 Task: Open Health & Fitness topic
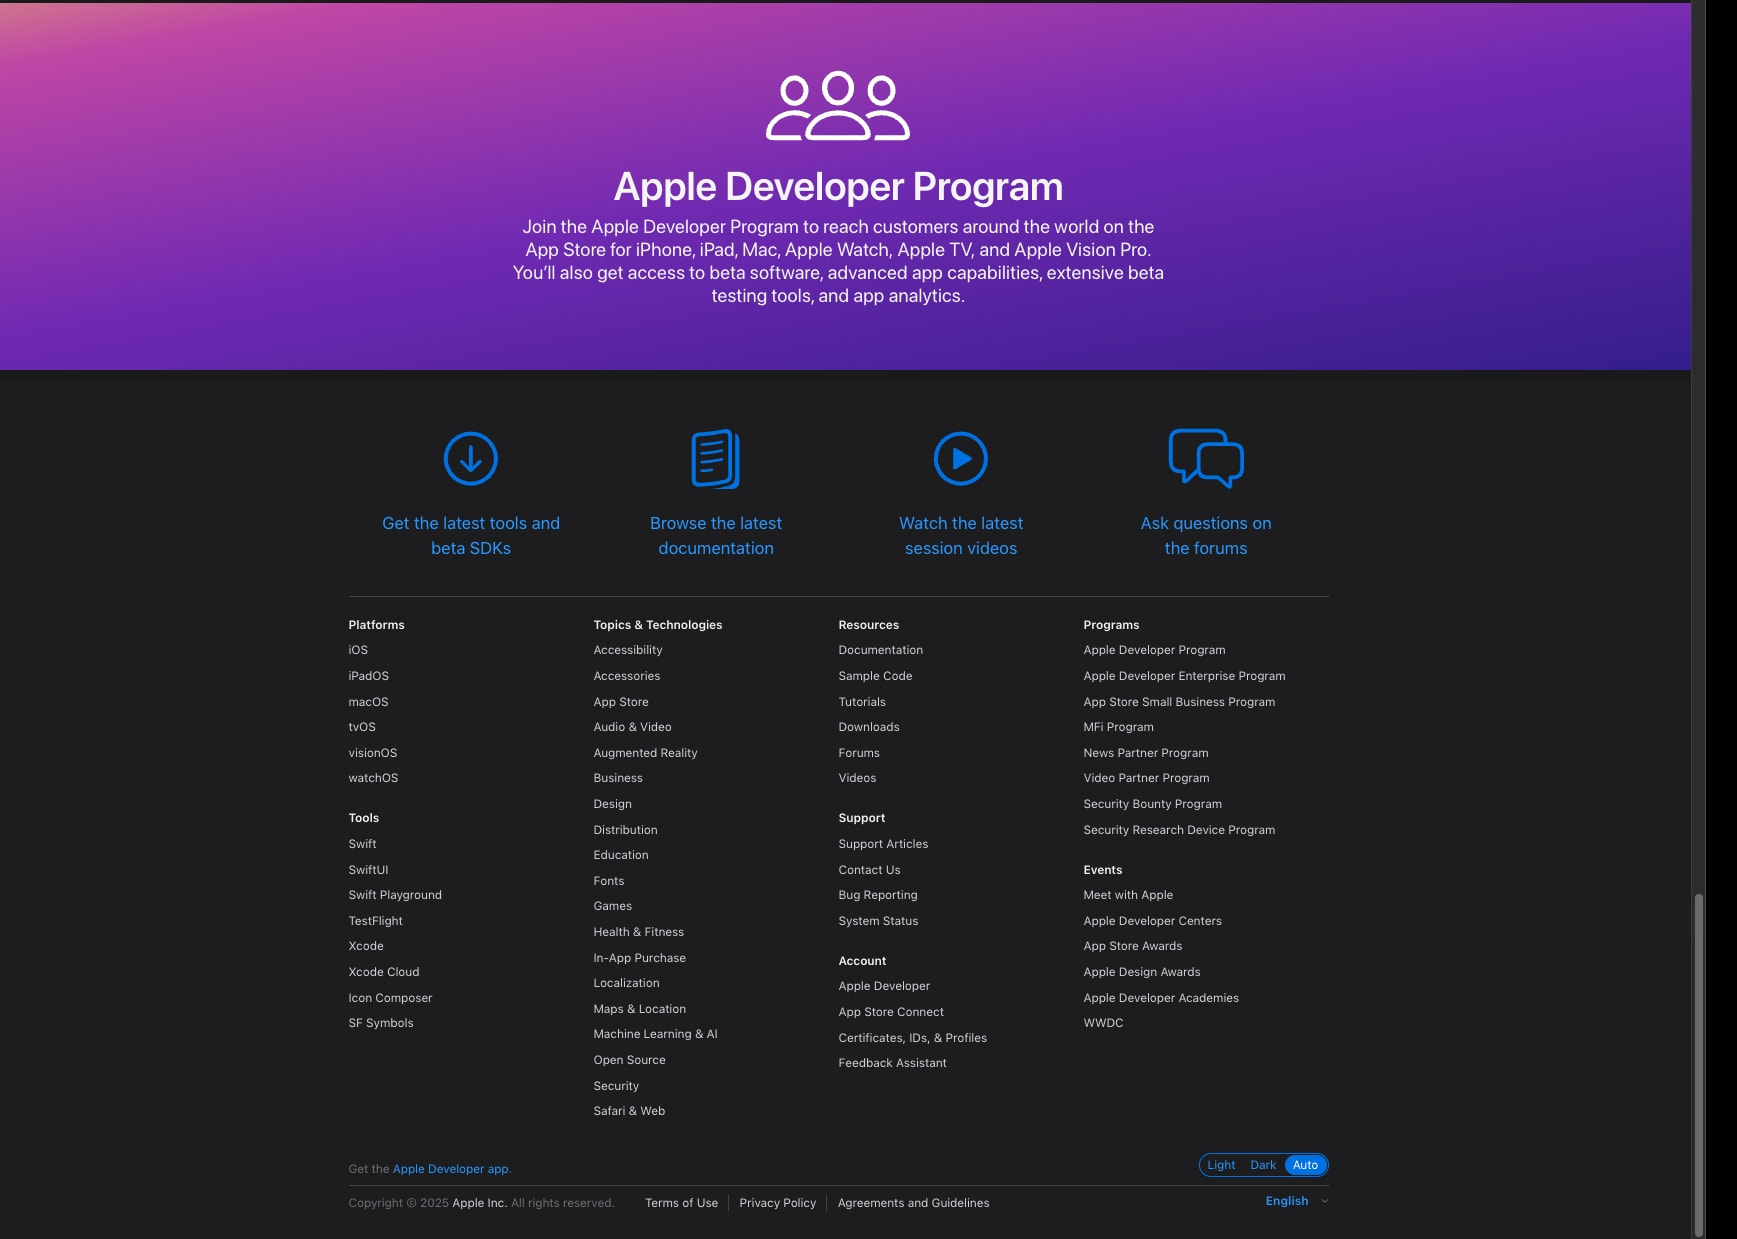pos(638,932)
